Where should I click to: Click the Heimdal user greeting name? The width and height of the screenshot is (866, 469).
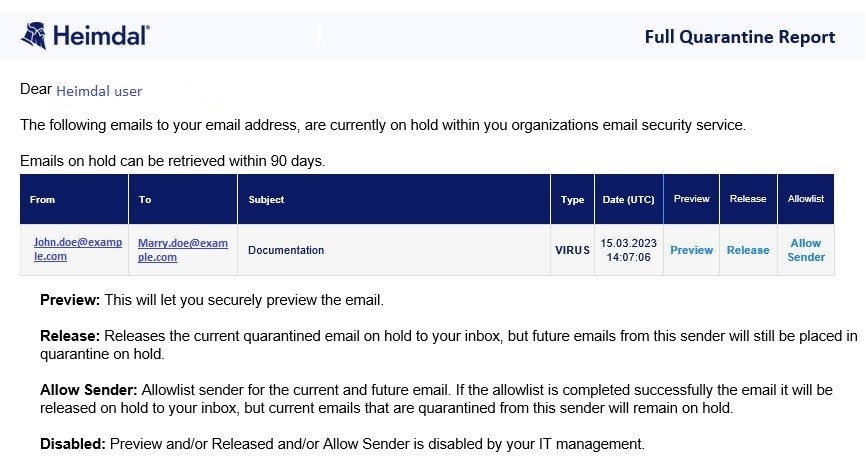point(99,91)
